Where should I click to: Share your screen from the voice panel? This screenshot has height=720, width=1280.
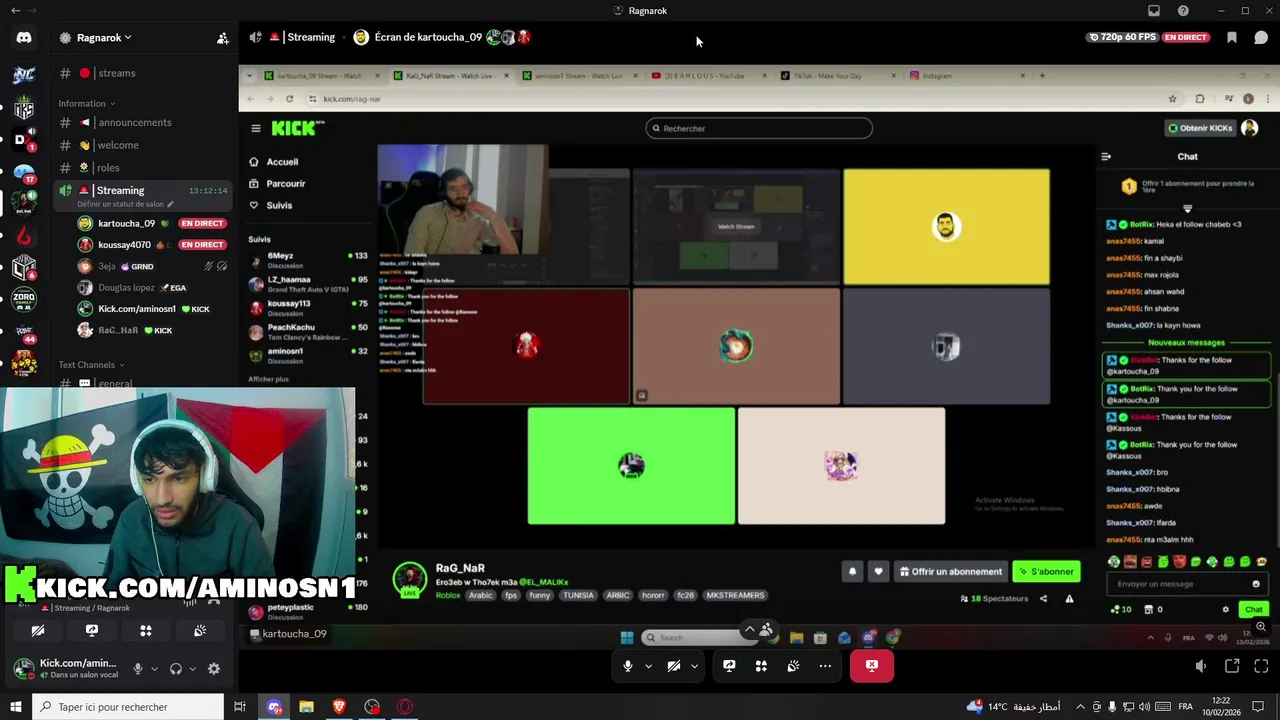[92, 631]
